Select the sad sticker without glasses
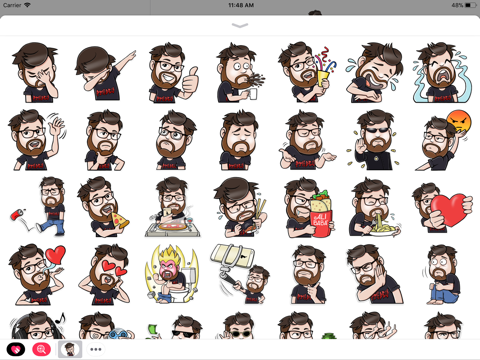Image resolution: width=480 pixels, height=360 pixels. [x=239, y=140]
